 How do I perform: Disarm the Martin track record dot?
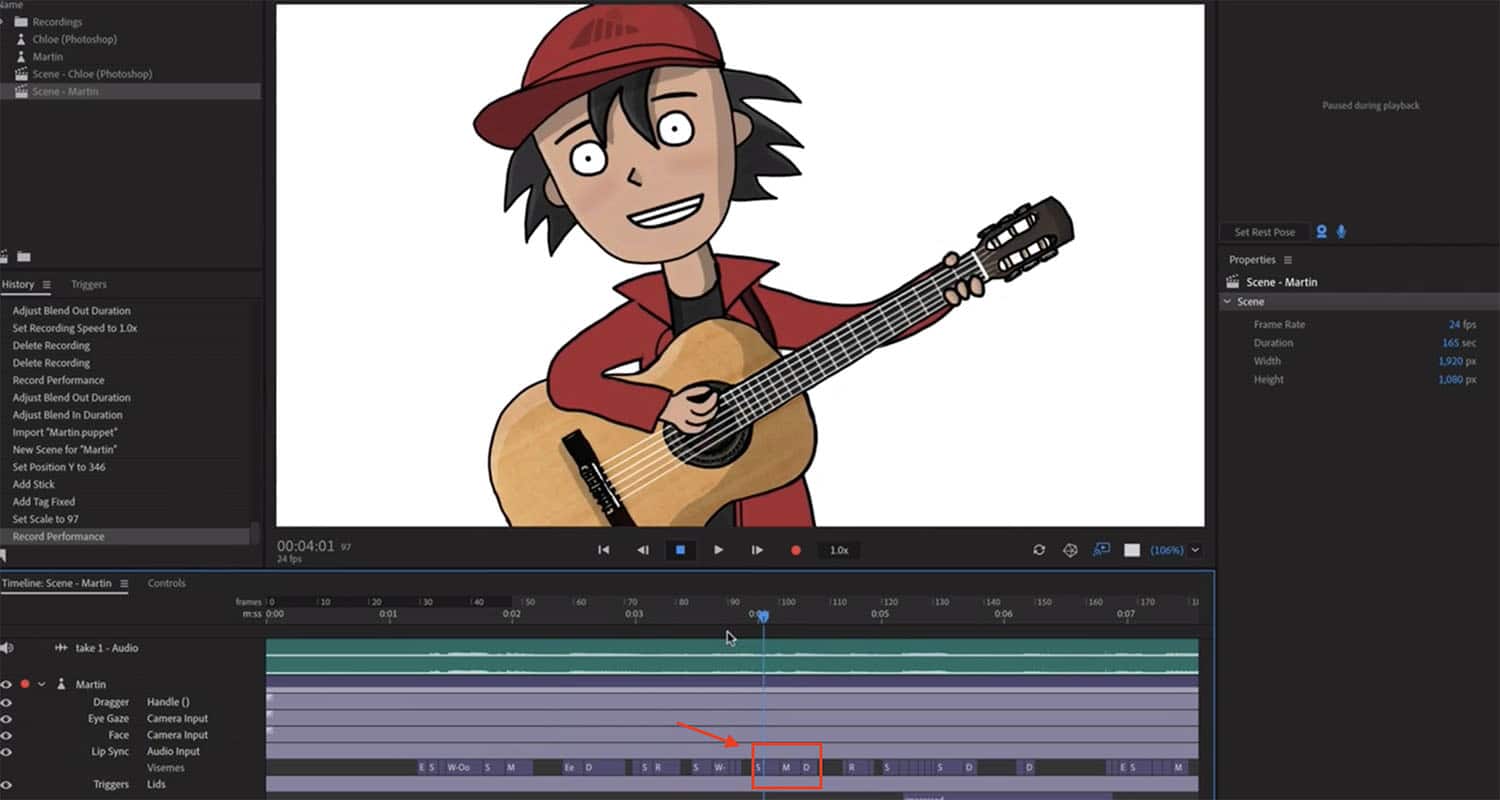pyautogui.click(x=25, y=685)
